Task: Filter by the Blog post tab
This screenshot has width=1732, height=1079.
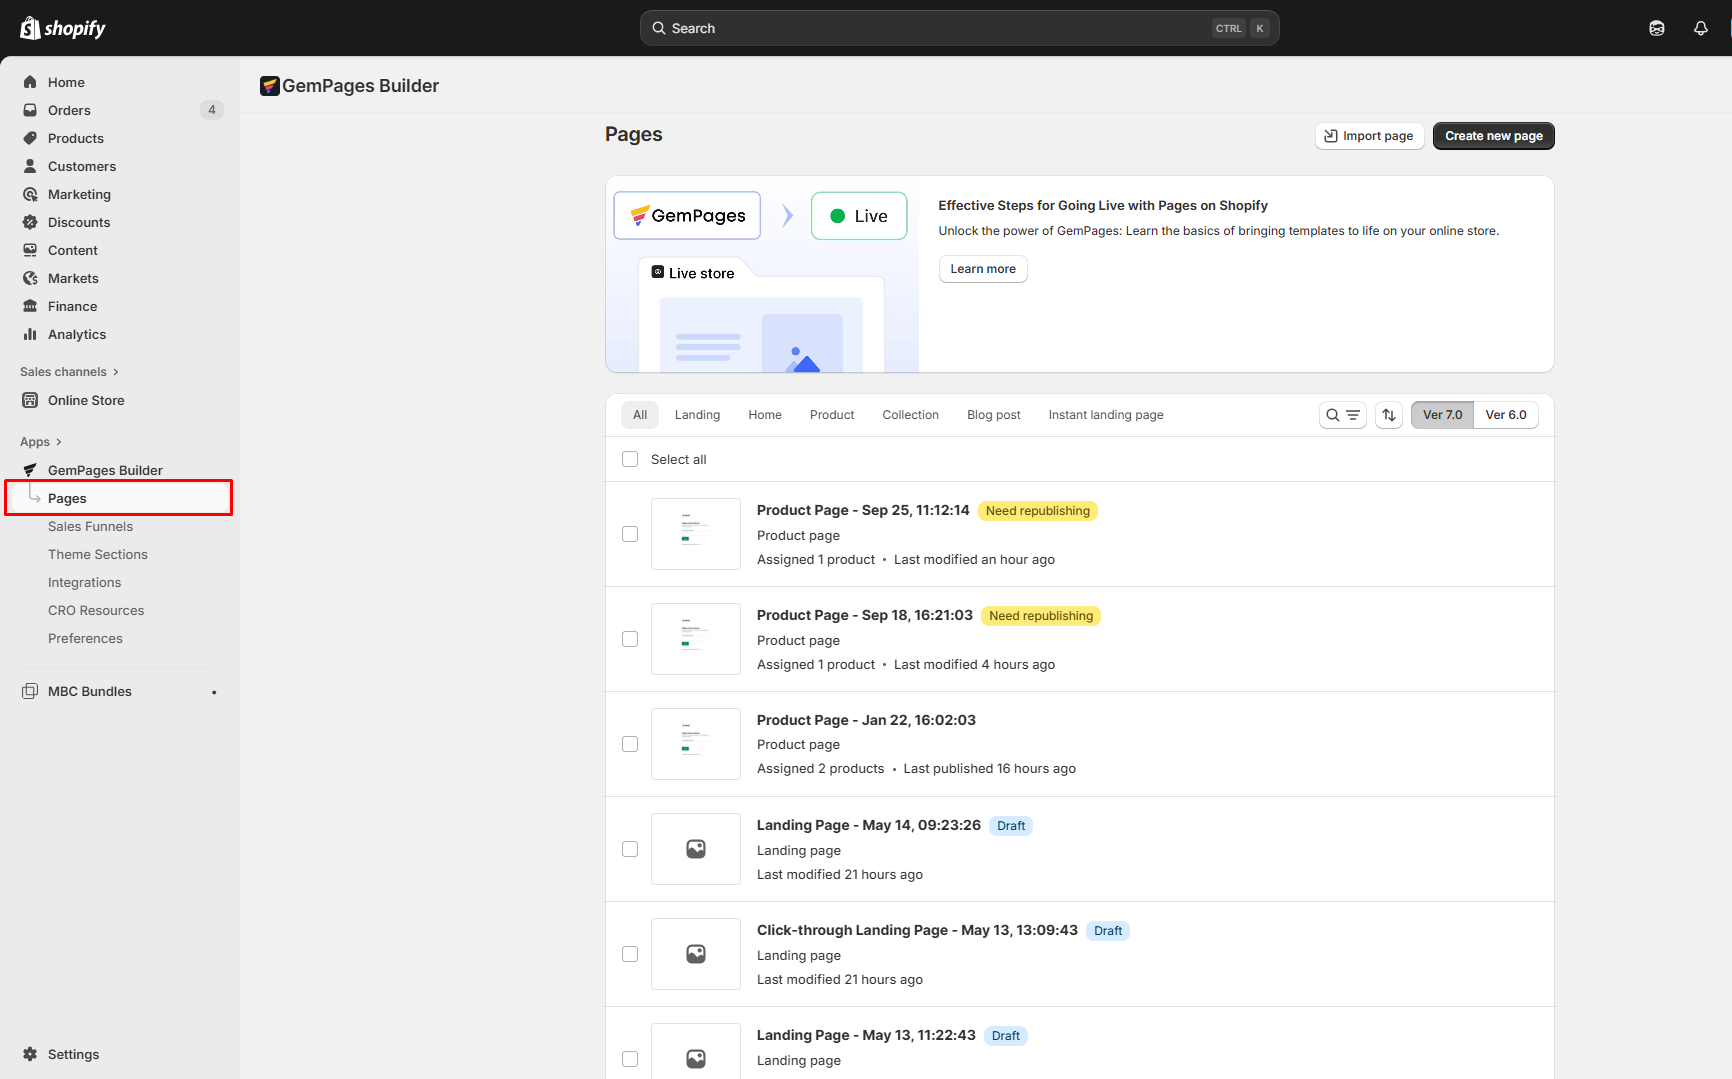Action: click(993, 415)
